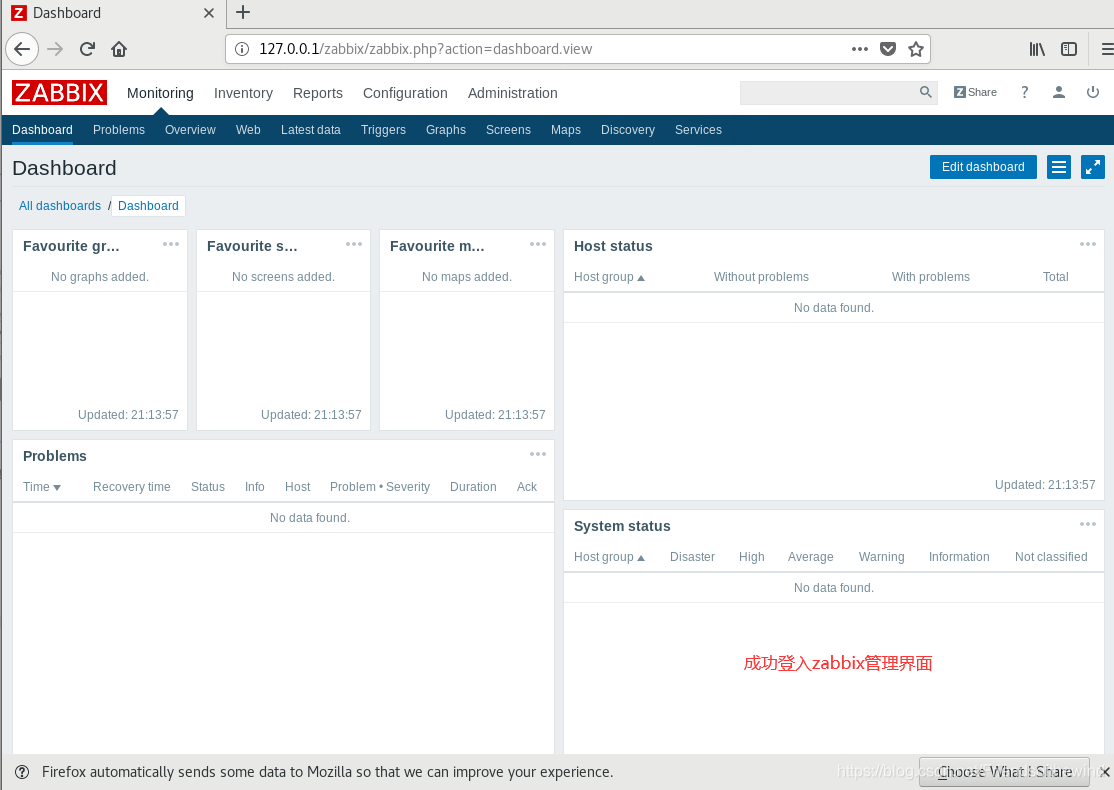The height and width of the screenshot is (790, 1114).
Task: Dismiss the Firefox data notification bar
Action: [x=1105, y=772]
